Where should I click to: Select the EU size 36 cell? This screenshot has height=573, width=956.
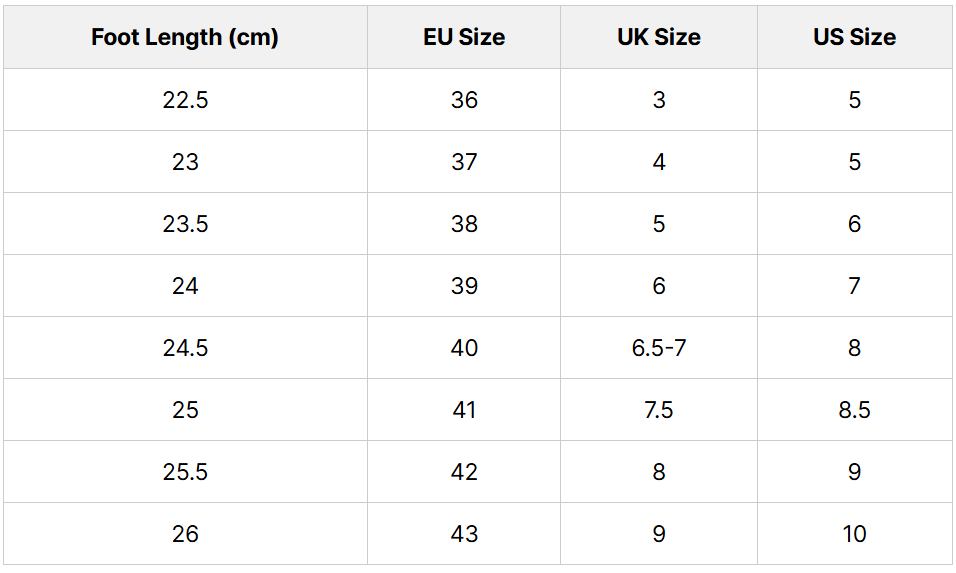click(464, 99)
